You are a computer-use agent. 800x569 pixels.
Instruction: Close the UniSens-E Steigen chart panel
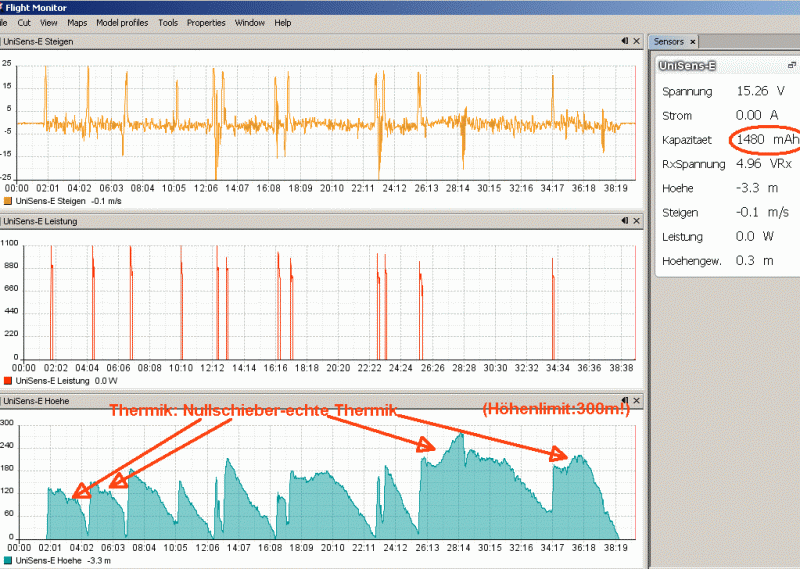point(636,41)
